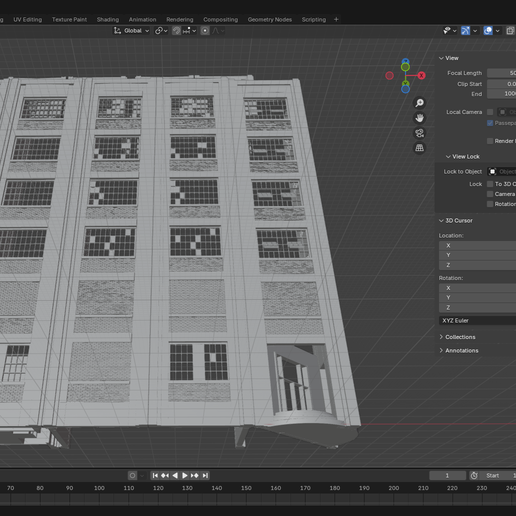Switch to Shading workspace
The height and width of the screenshot is (516, 516).
108,19
